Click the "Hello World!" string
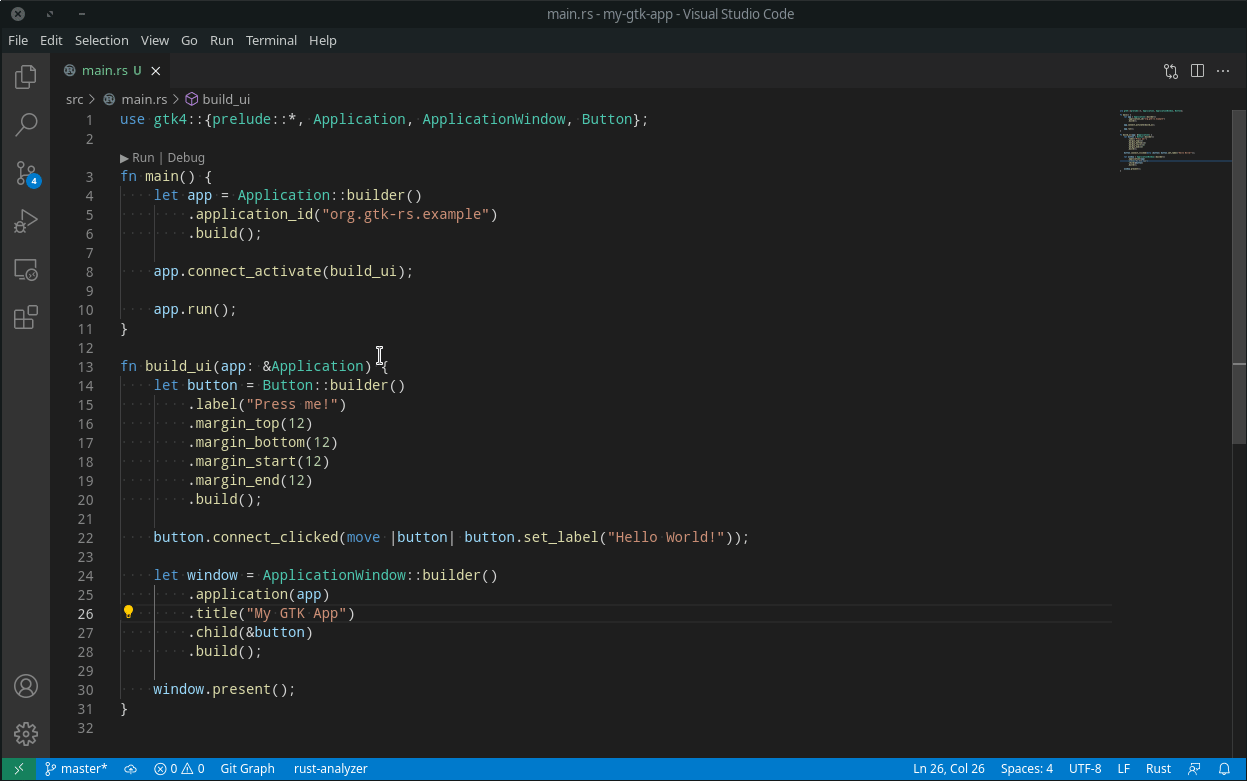This screenshot has width=1247, height=781. (666, 538)
